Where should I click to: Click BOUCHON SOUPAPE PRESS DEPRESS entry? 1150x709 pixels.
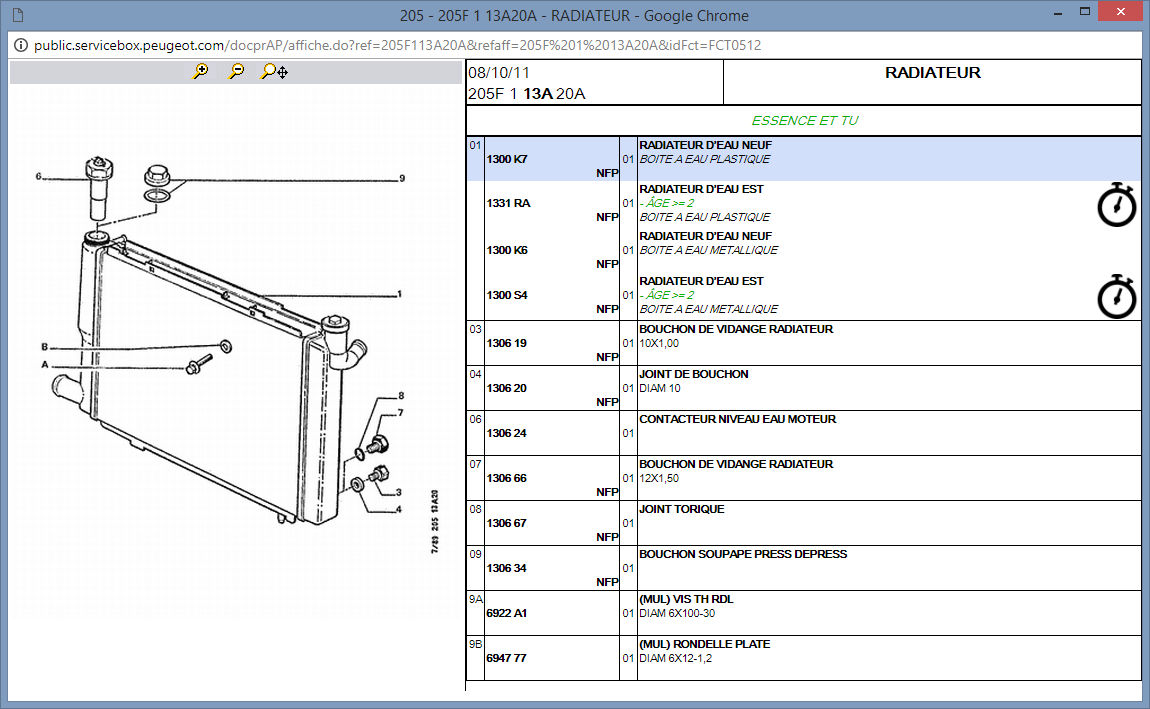coord(742,554)
